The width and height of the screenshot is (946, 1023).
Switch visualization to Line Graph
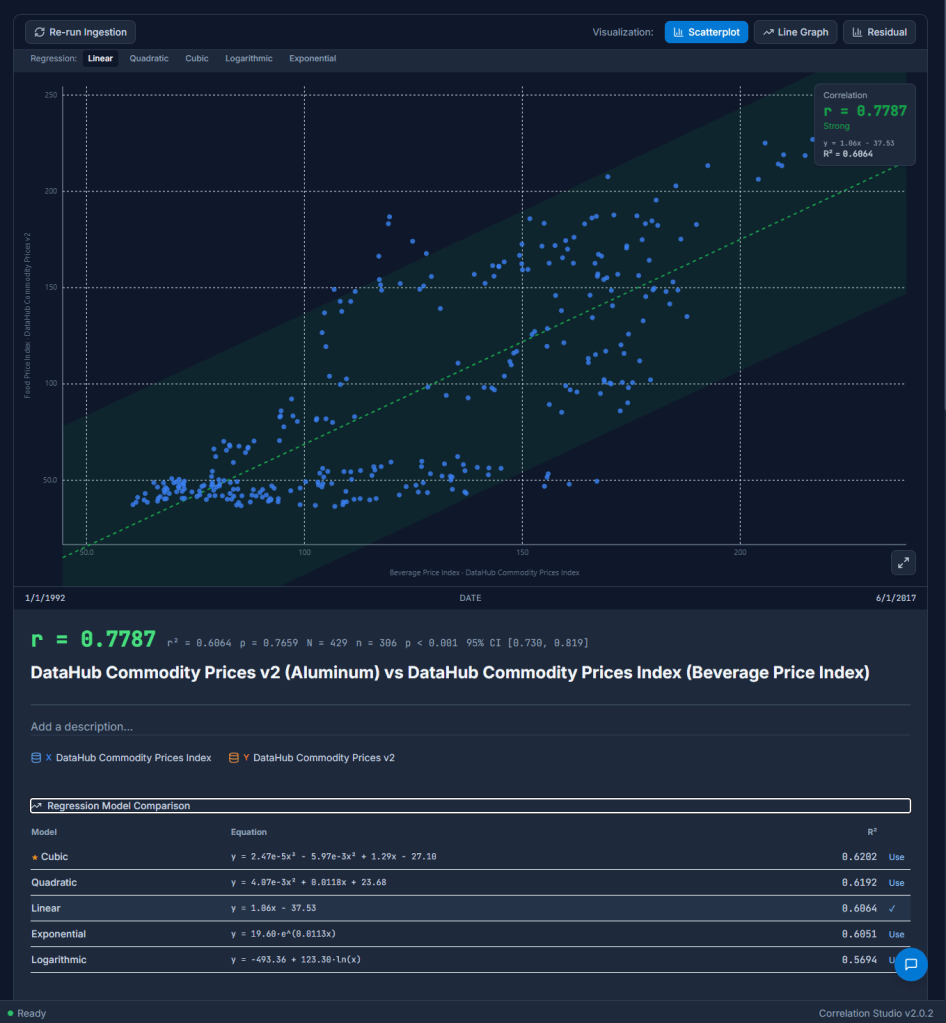(x=795, y=32)
